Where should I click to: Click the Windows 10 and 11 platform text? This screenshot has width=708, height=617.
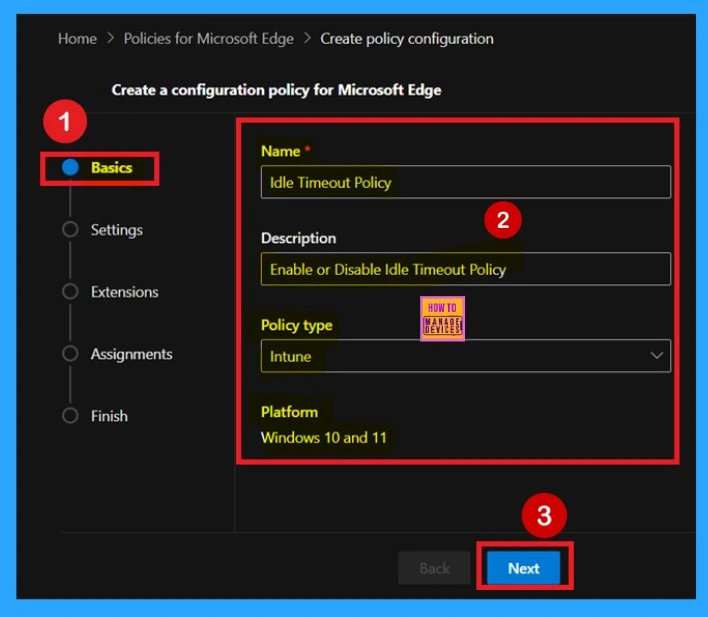(x=324, y=437)
